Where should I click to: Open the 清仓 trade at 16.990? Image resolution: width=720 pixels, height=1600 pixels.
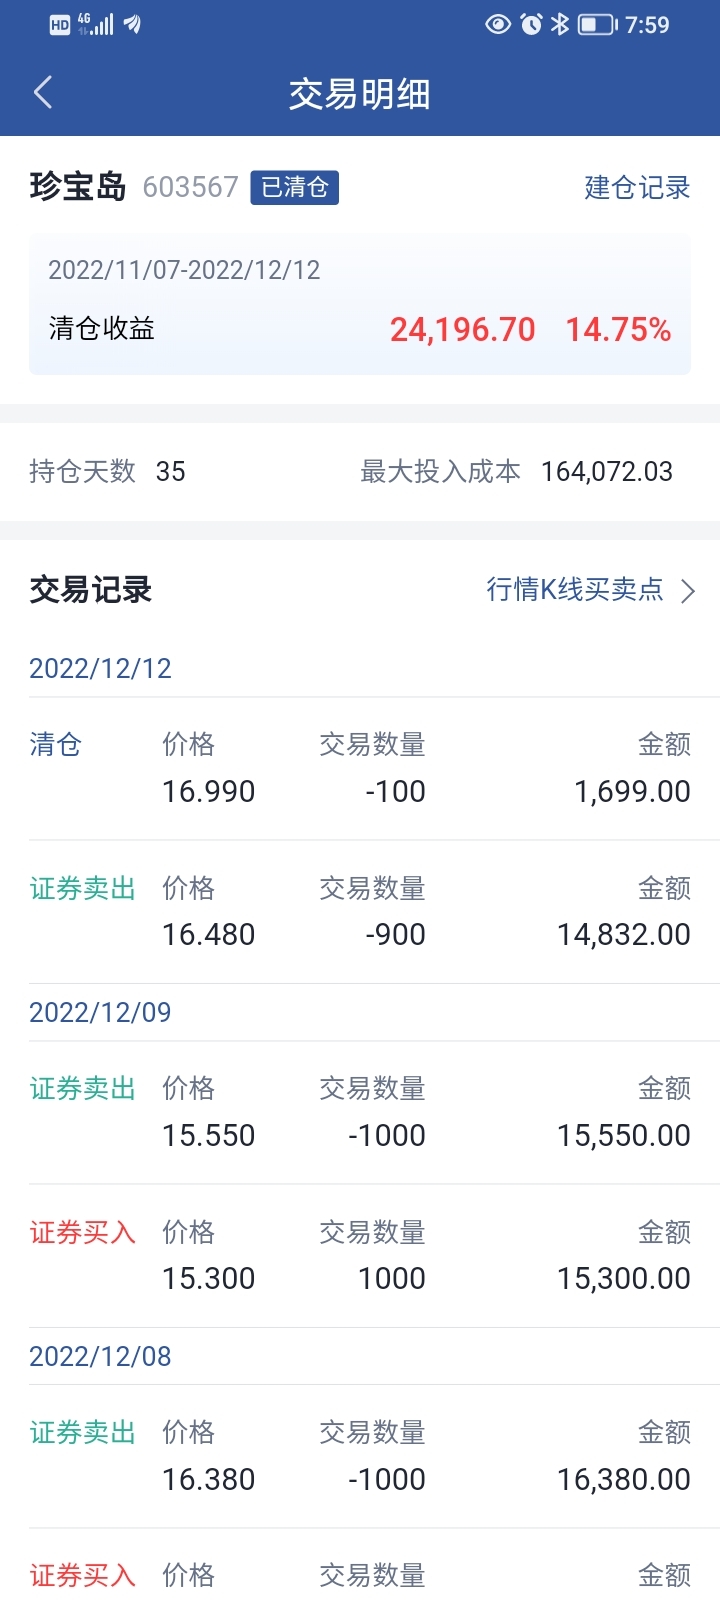coord(360,768)
